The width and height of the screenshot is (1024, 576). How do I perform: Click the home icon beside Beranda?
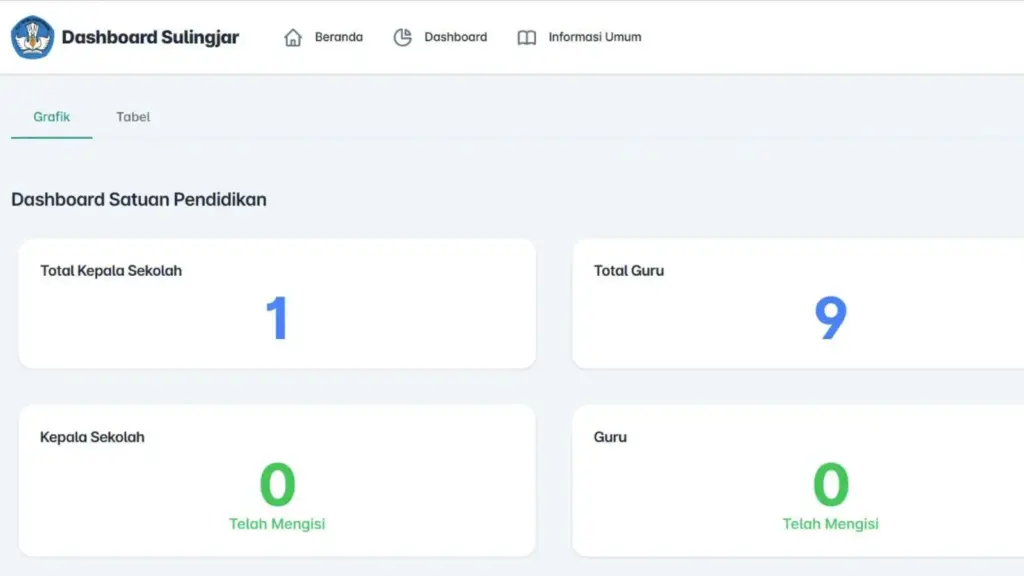coord(293,37)
